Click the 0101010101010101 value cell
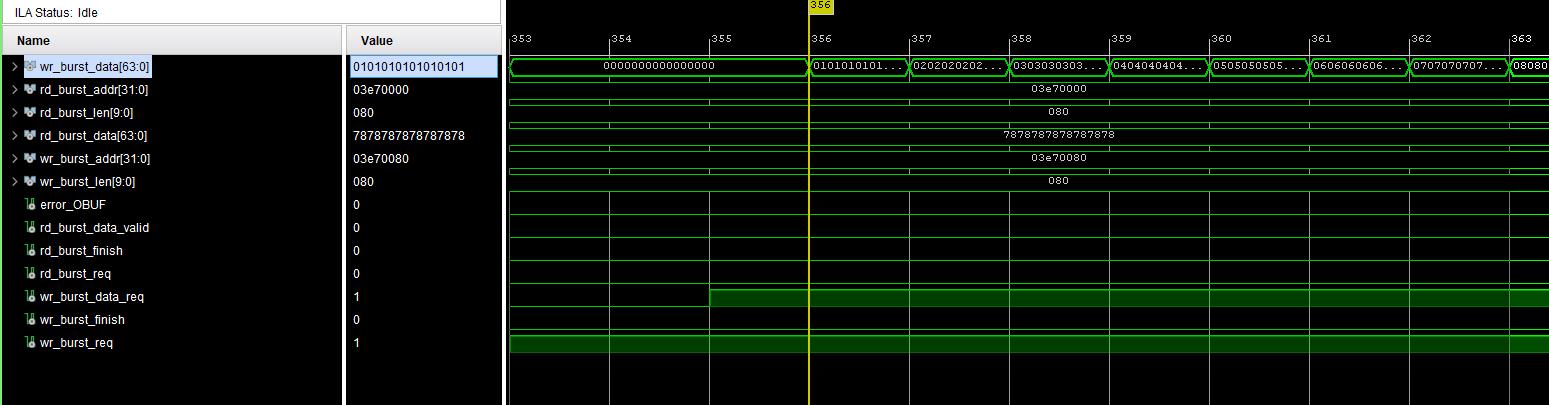 [422, 66]
